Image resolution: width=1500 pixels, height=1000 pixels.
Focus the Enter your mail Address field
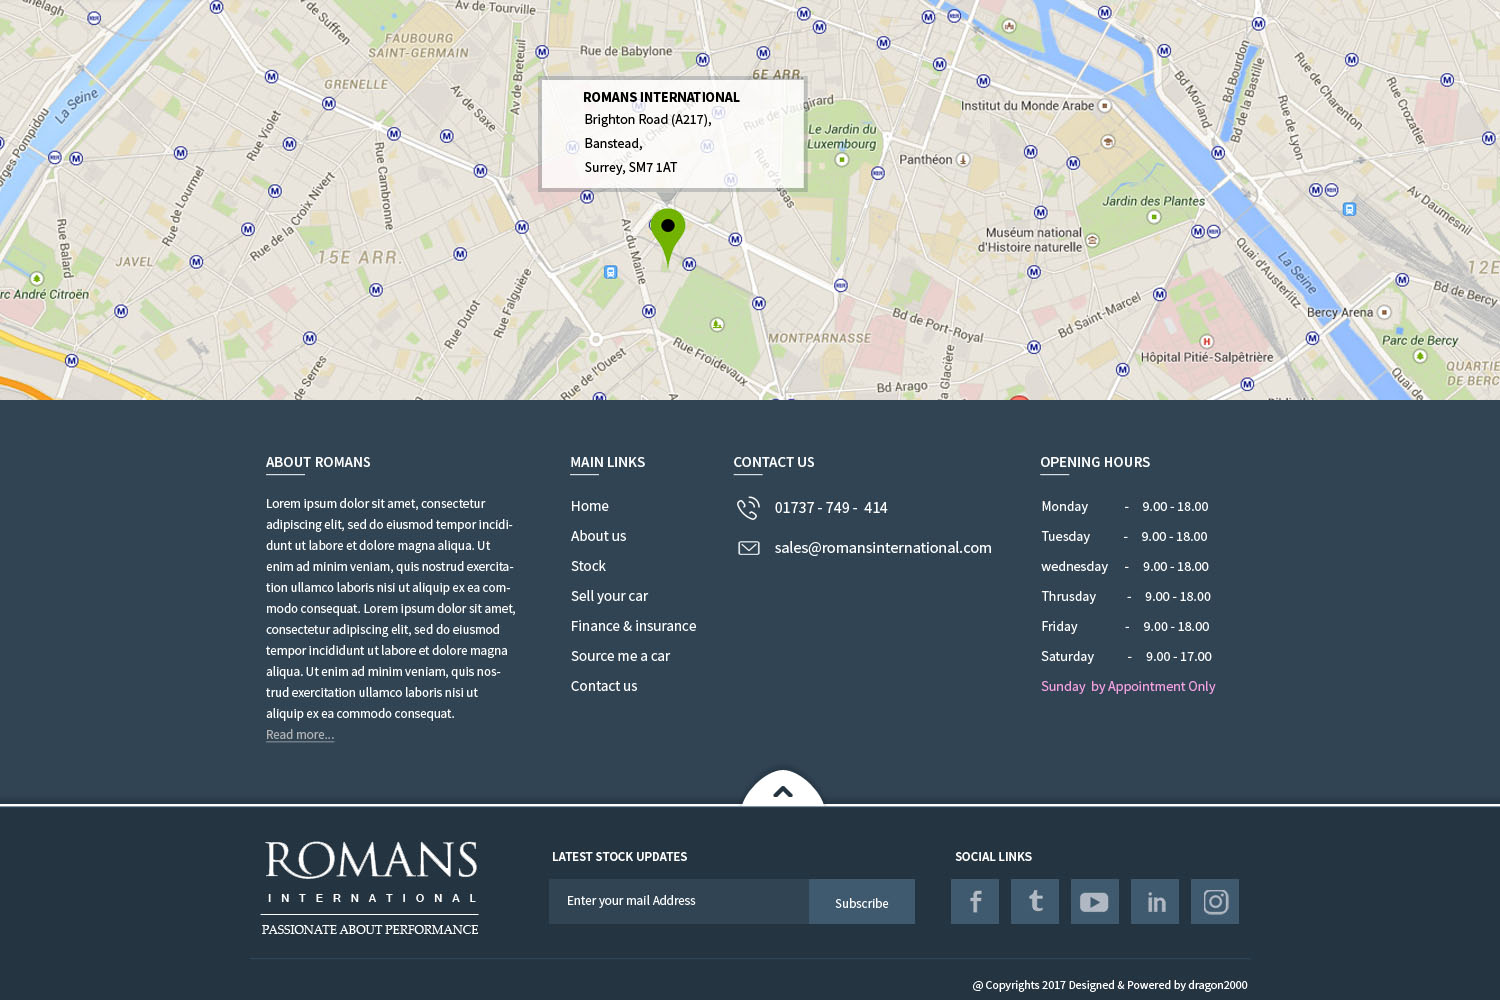[679, 901]
